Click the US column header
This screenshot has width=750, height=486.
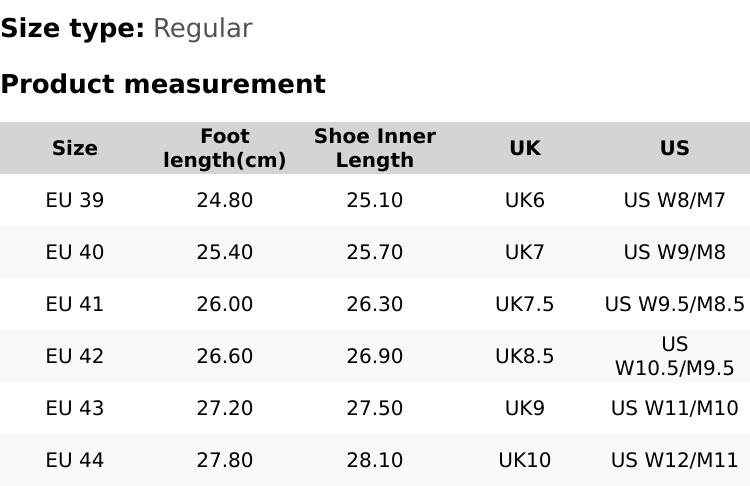tap(675, 148)
